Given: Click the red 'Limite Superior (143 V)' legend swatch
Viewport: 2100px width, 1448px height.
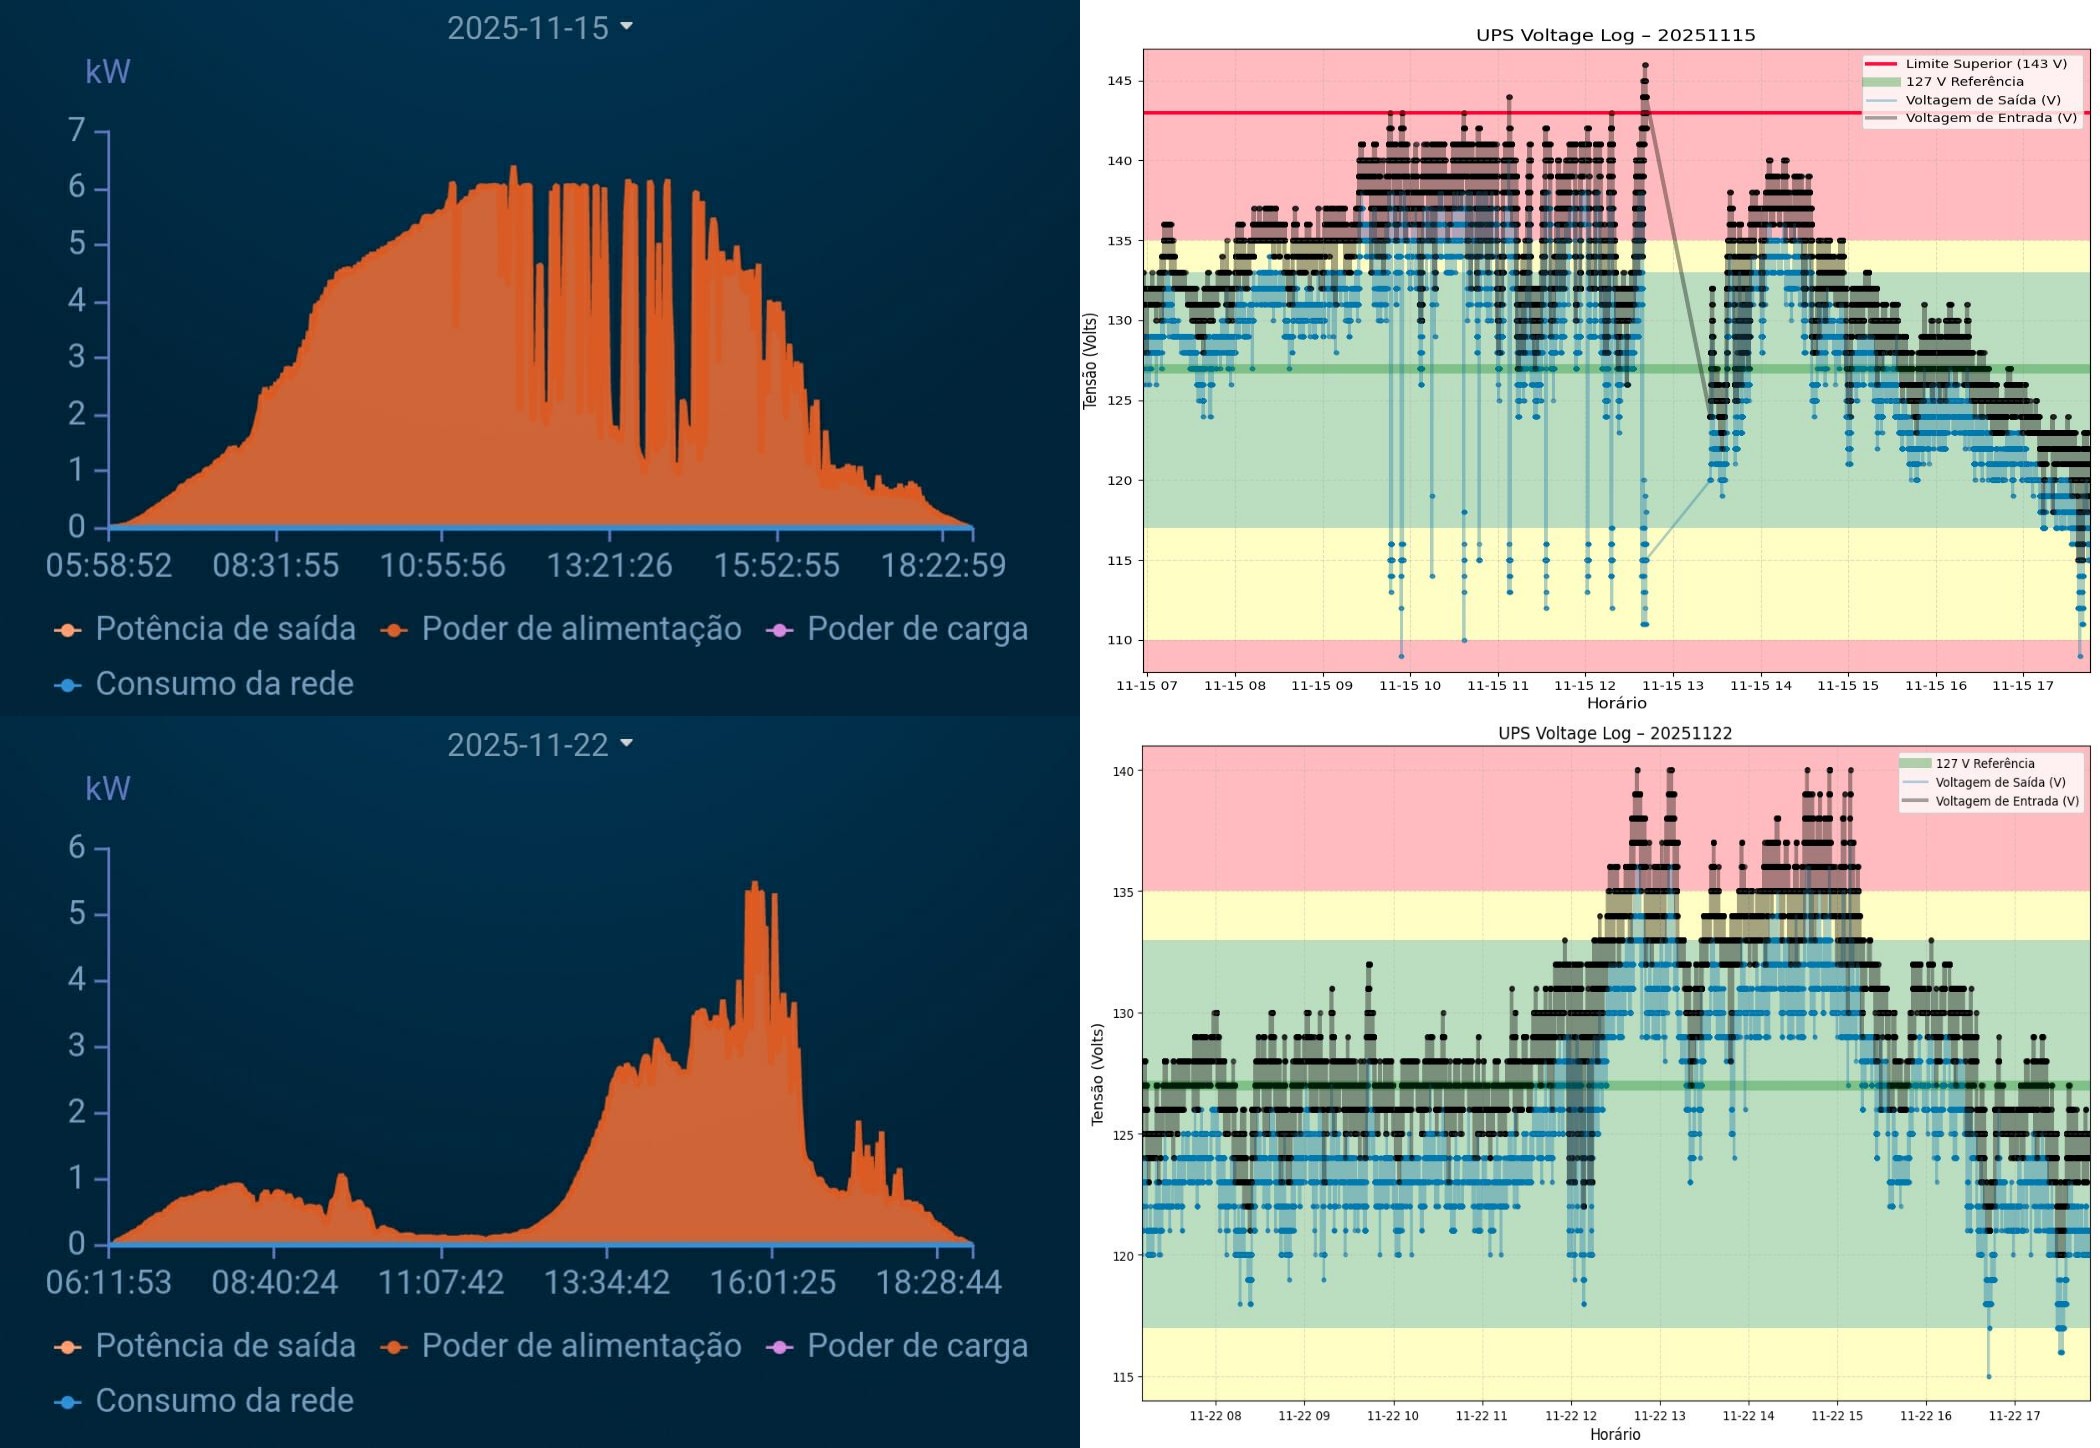Looking at the screenshot, I should (x=1881, y=64).
